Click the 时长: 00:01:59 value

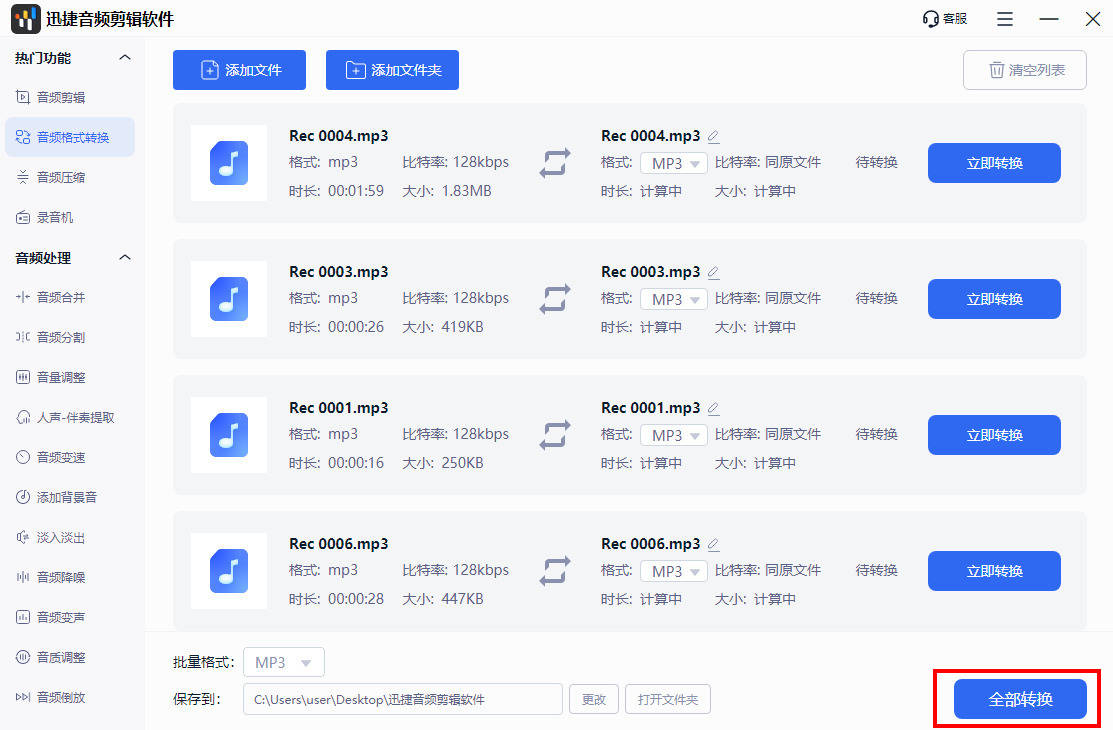(336, 191)
